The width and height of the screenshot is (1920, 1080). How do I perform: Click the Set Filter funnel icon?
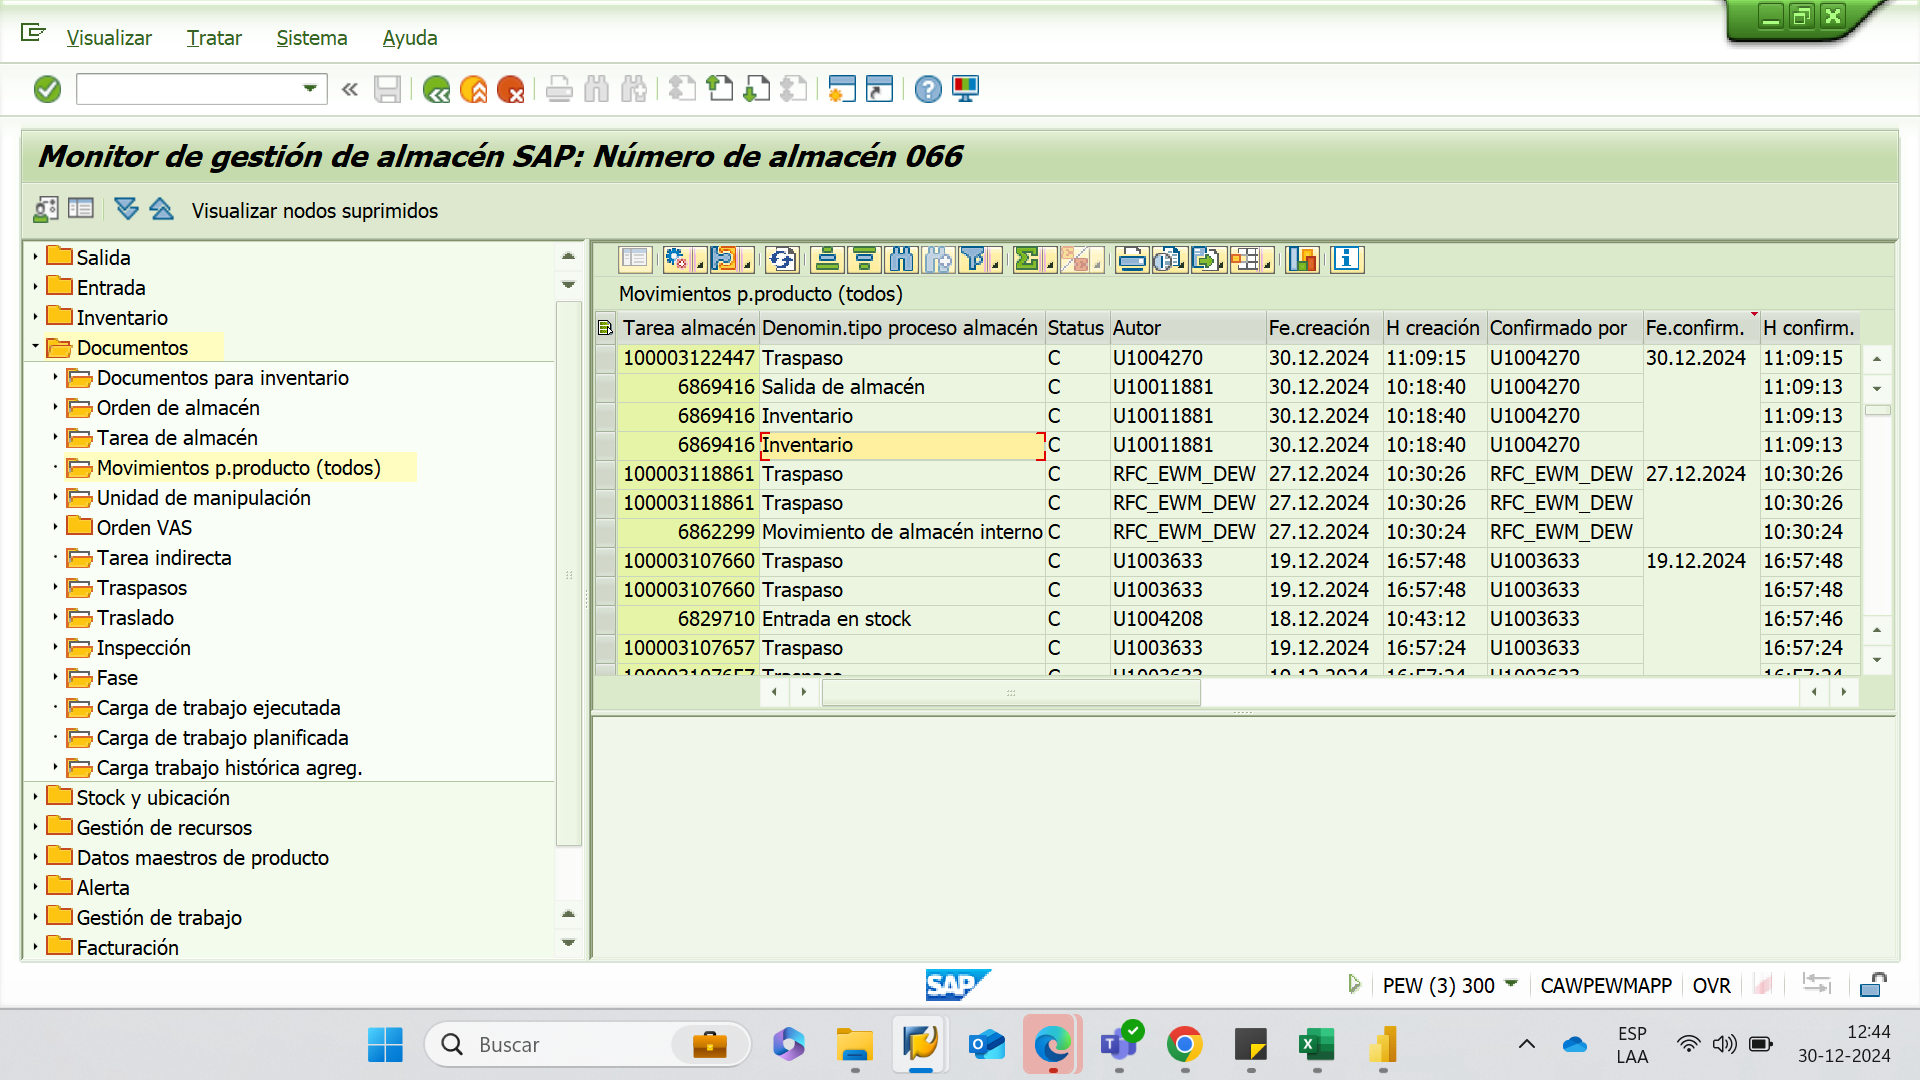(973, 260)
